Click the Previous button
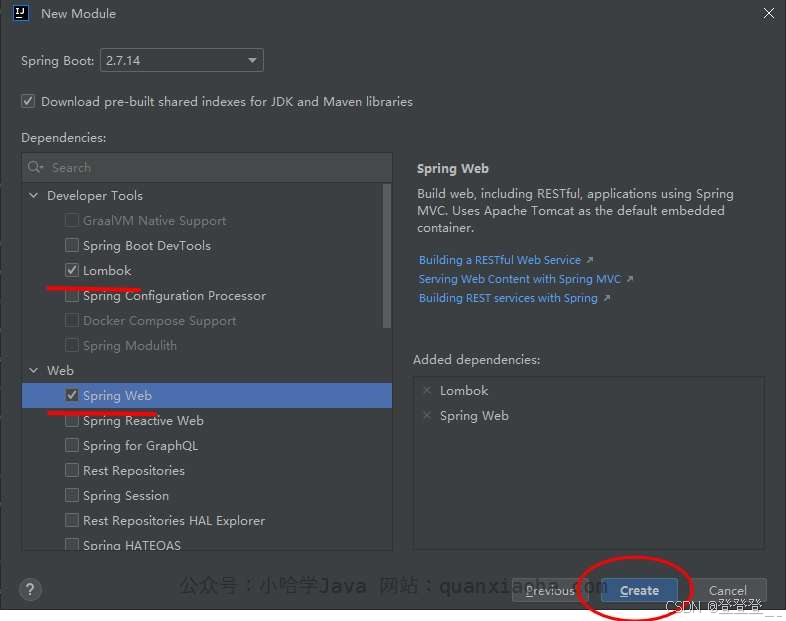Screen dimensions: 786x621 [x=550, y=590]
